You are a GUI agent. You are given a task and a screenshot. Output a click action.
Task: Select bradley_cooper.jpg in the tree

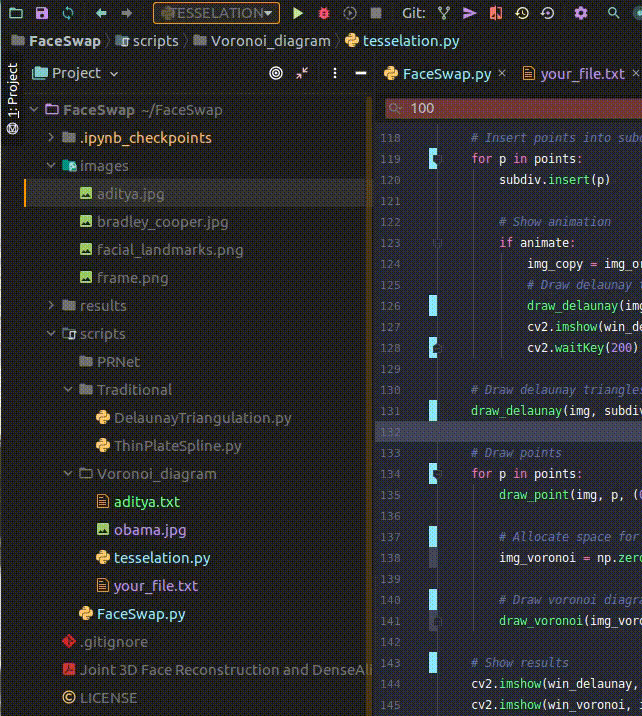pos(163,222)
